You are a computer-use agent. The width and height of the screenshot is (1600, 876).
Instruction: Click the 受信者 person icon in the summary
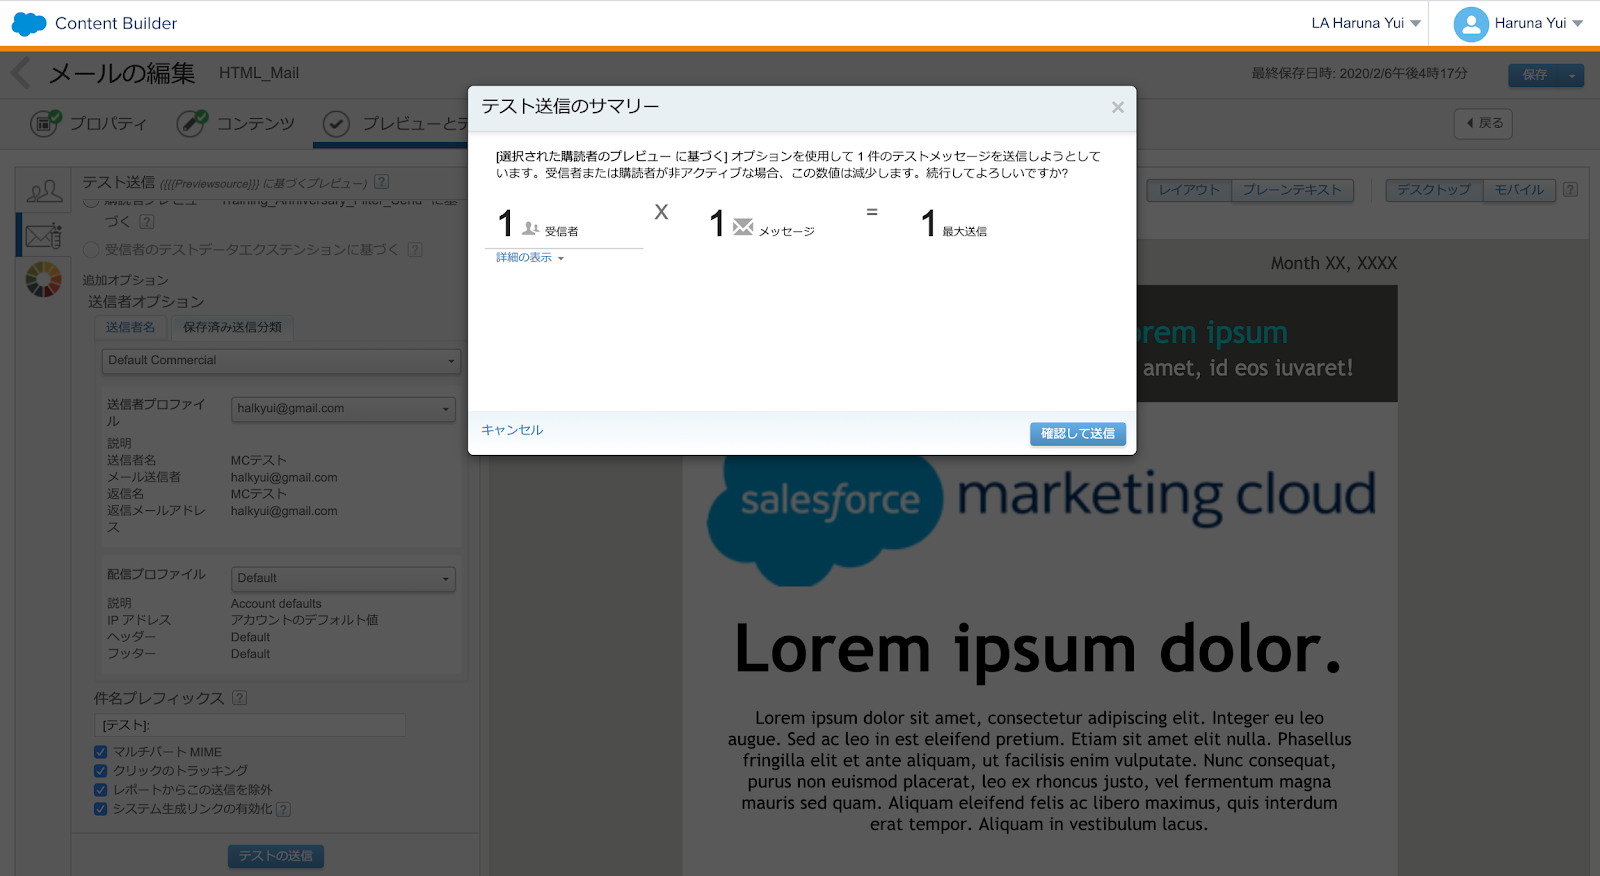tap(530, 228)
